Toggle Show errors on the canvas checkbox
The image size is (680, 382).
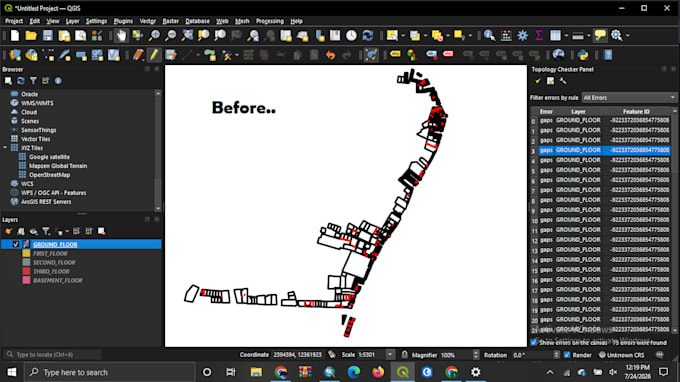[x=534, y=343]
